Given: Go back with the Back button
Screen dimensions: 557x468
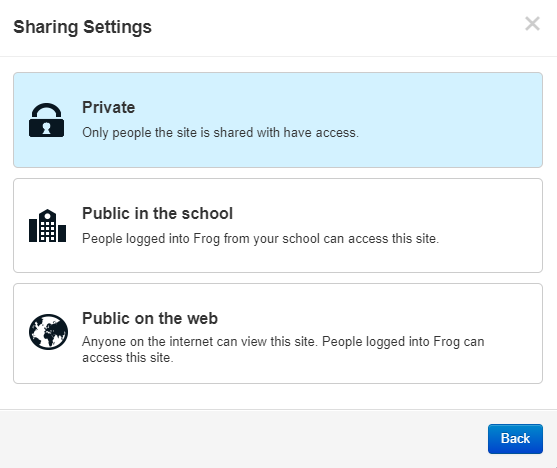Looking at the screenshot, I should coord(515,439).
